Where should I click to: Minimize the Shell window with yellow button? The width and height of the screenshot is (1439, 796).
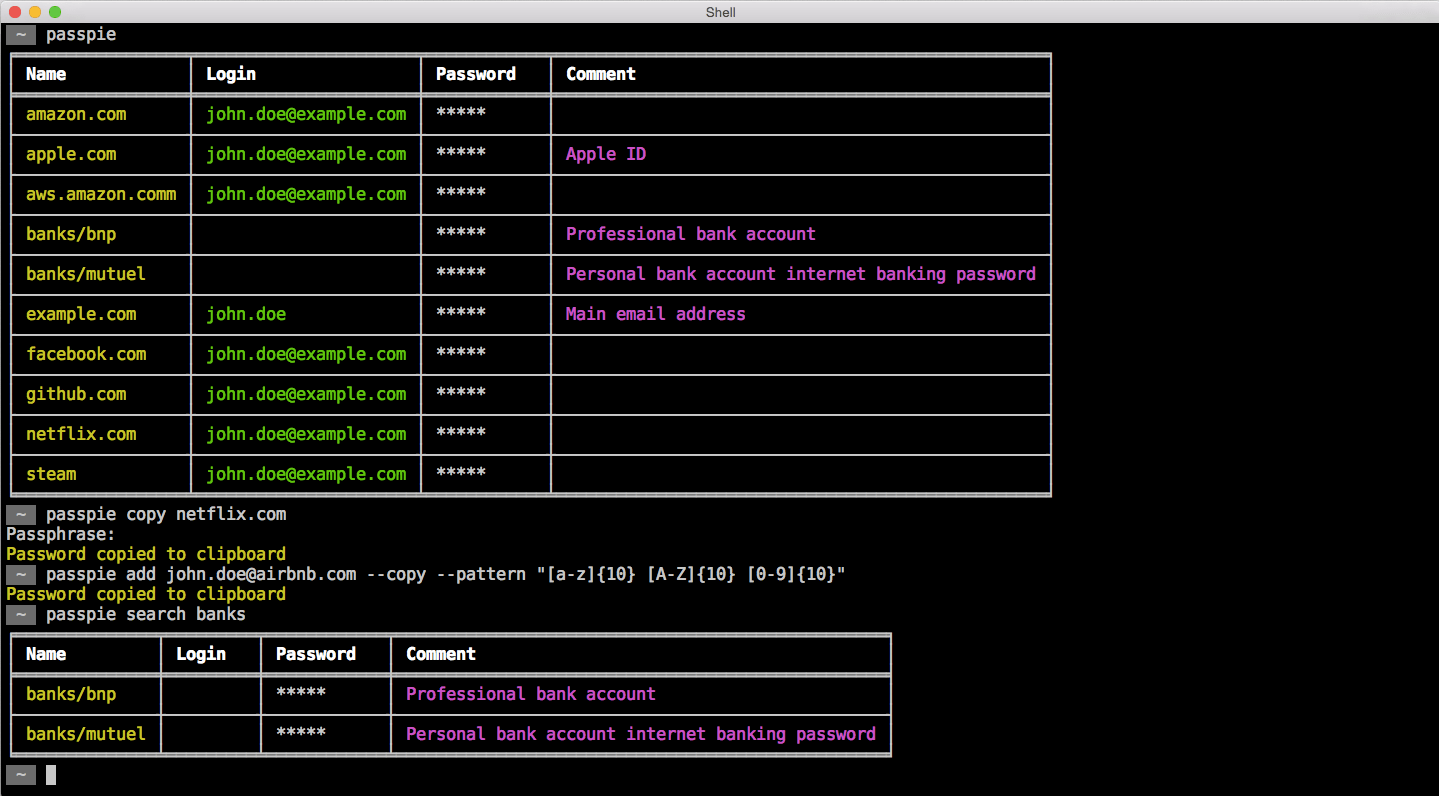coord(35,12)
